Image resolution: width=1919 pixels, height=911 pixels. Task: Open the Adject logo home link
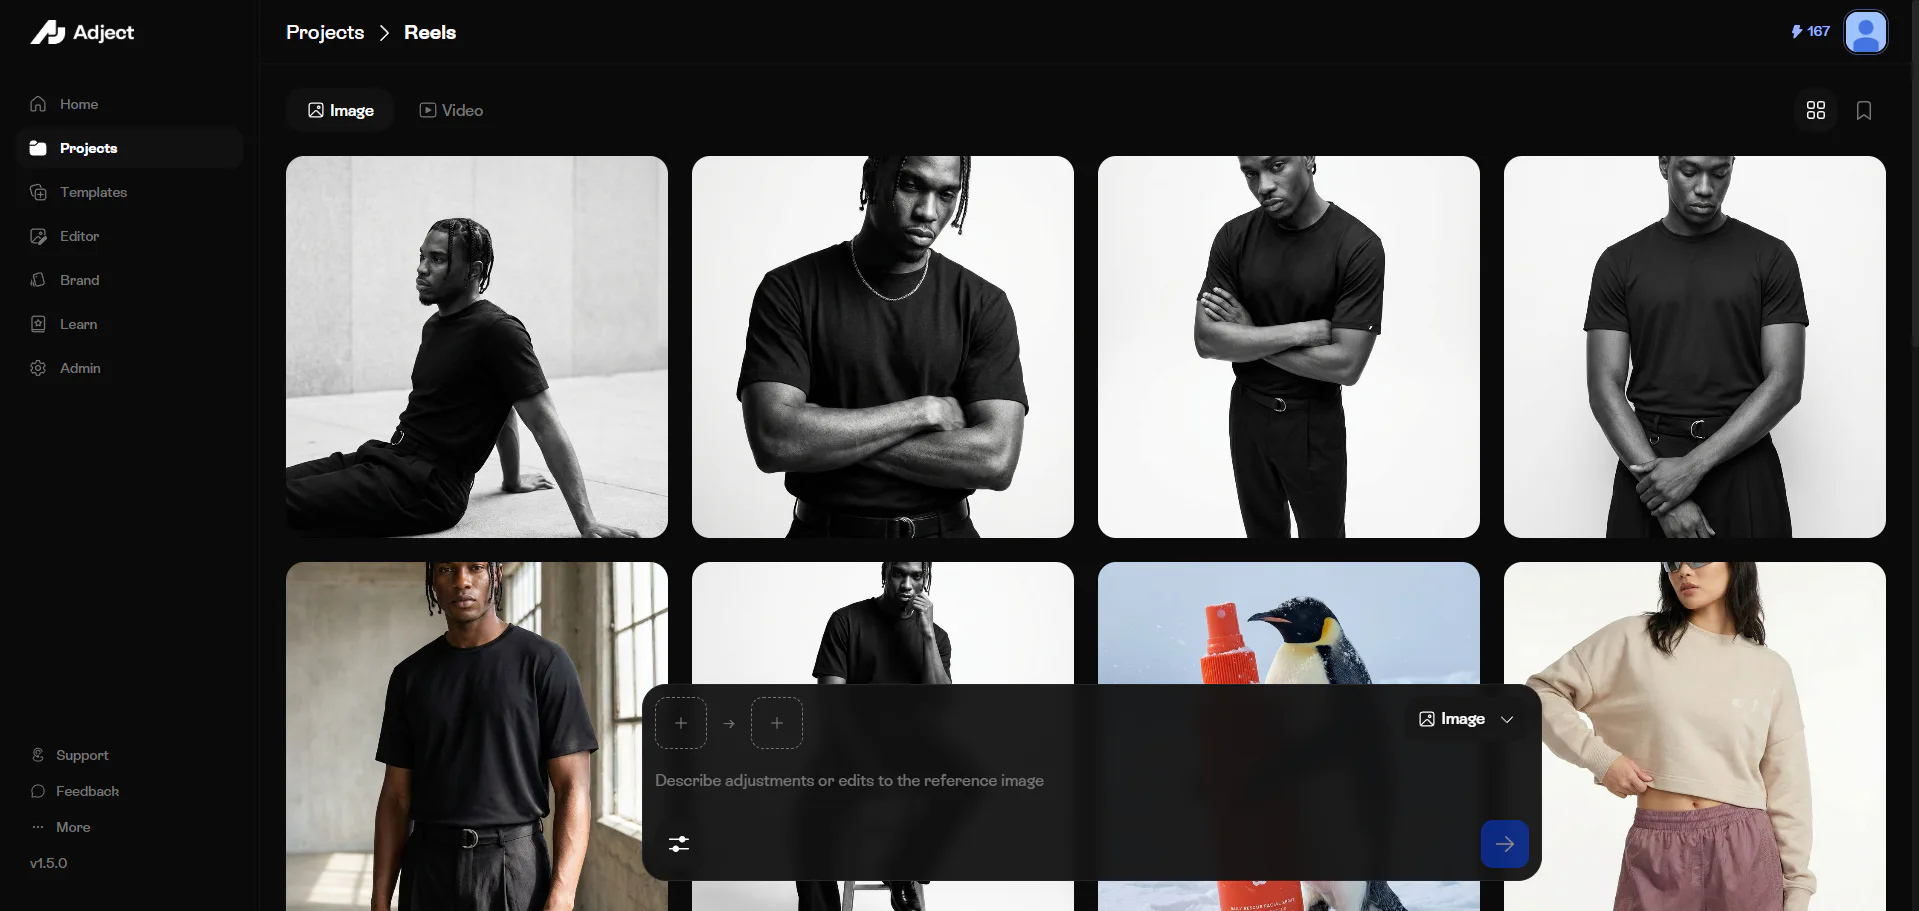coord(82,32)
